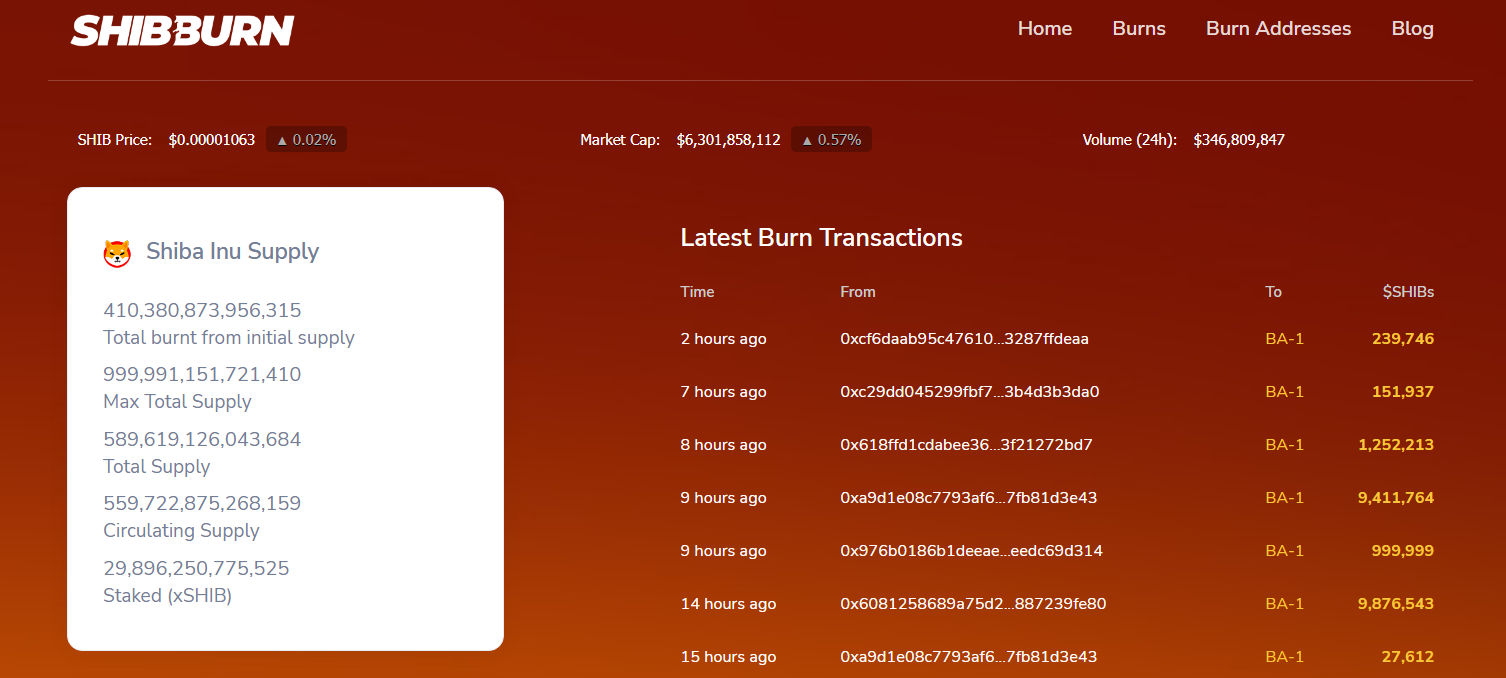Click the SHIB price value $0.00001063
The height and width of the screenshot is (678, 1506).
click(x=211, y=140)
